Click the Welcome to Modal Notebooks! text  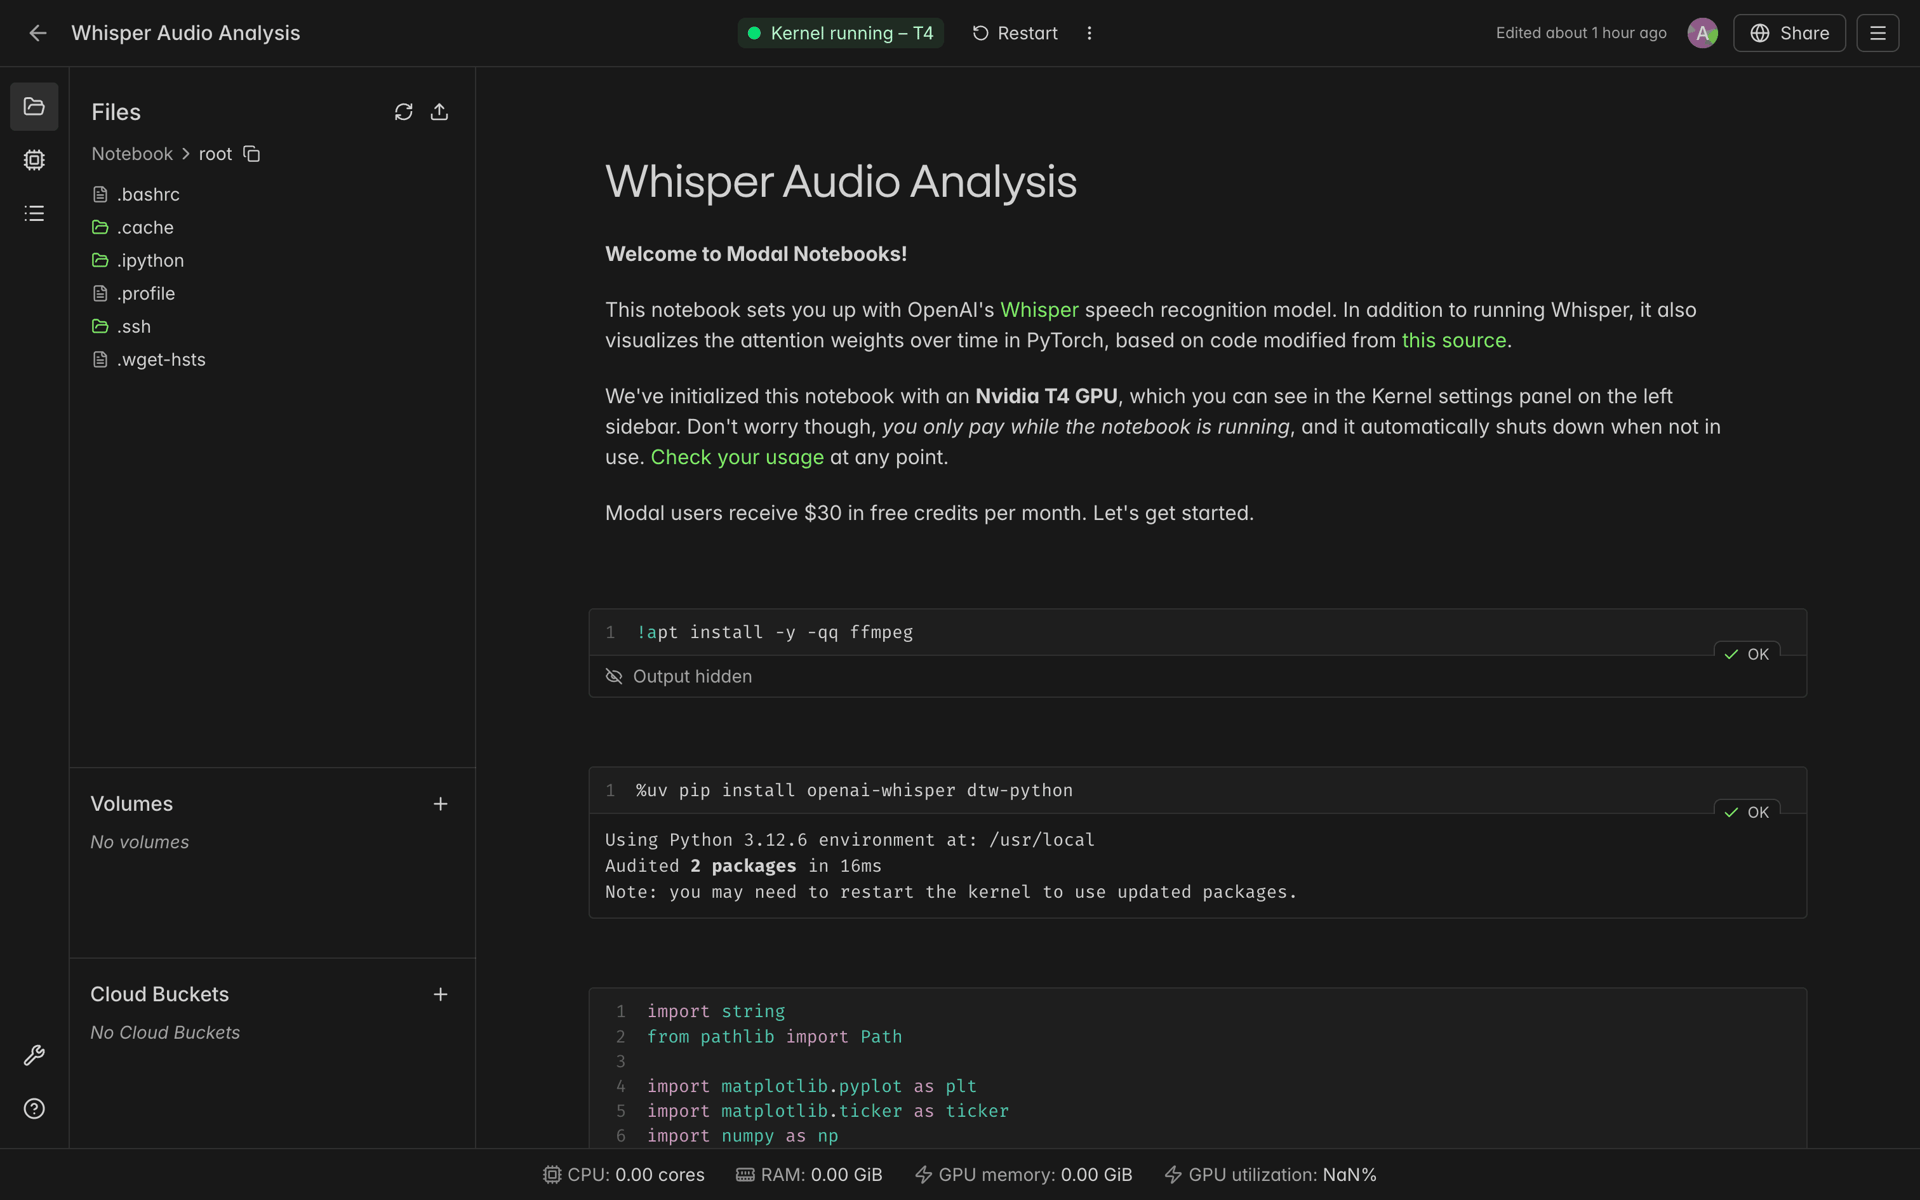pos(756,254)
